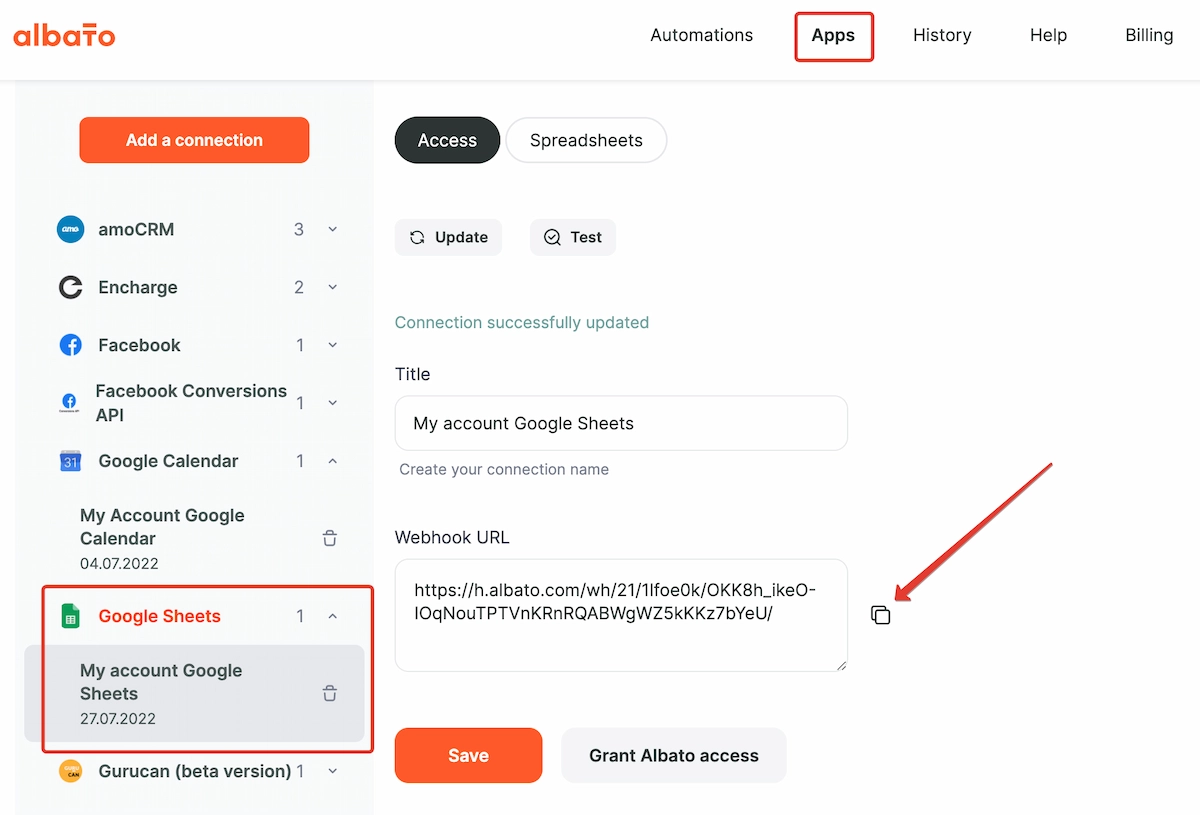Go to the Billing page
The height and width of the screenshot is (815, 1200).
click(1148, 35)
